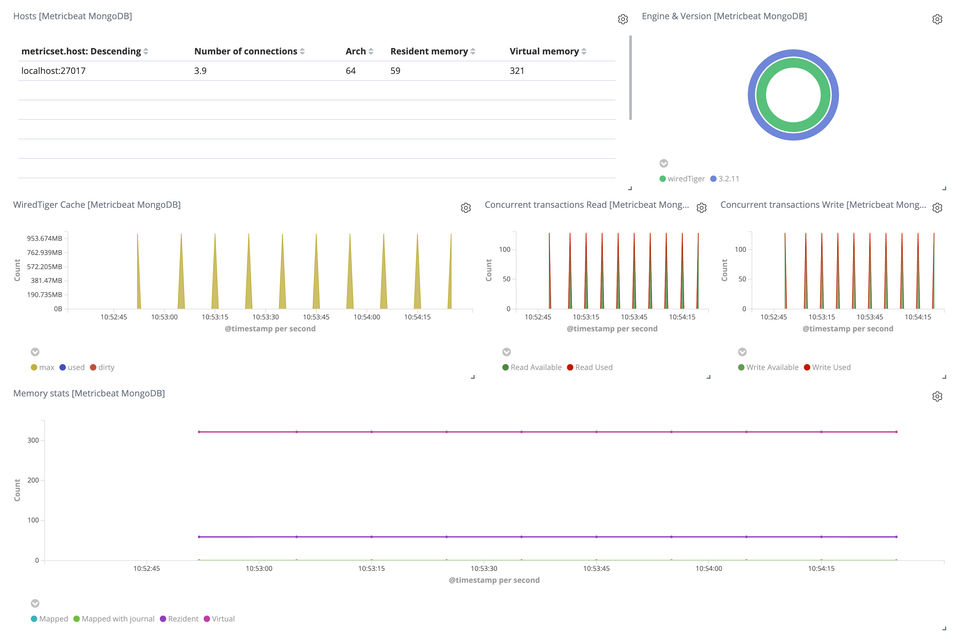Click Virtual memory column header
This screenshot has width=960, height=641.
pyautogui.click(x=544, y=51)
